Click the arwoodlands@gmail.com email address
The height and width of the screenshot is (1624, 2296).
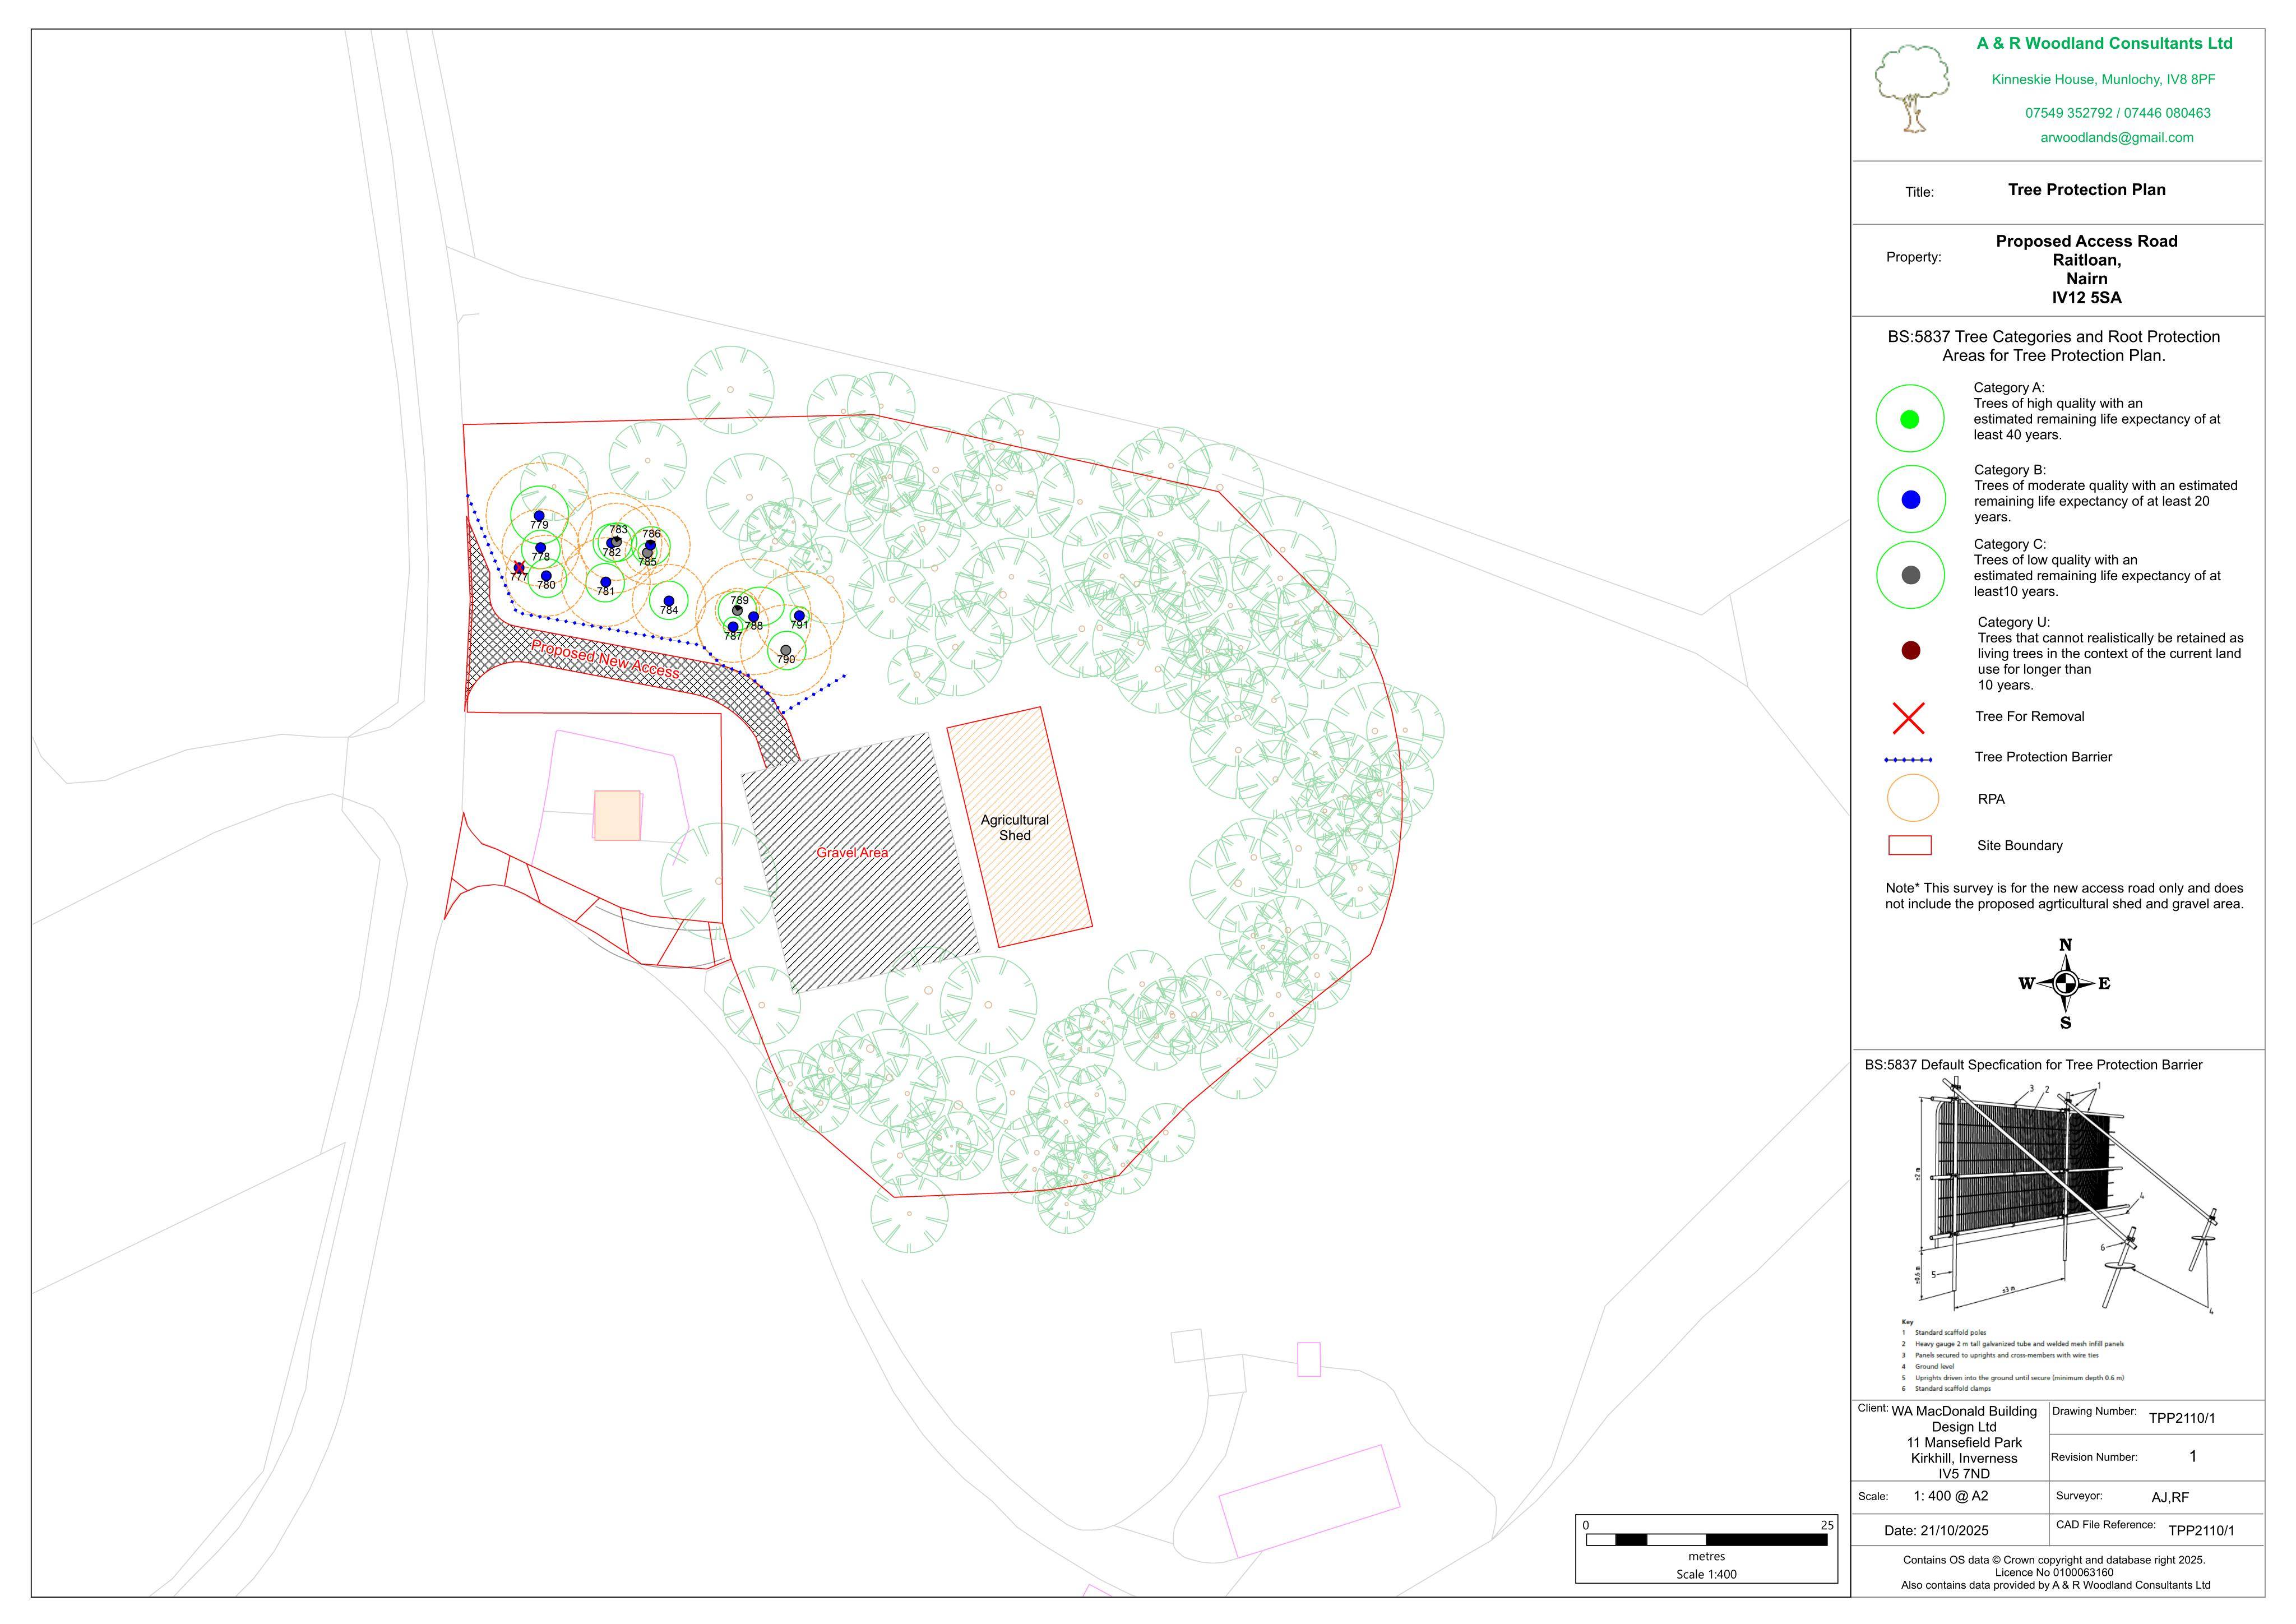(x=2117, y=138)
